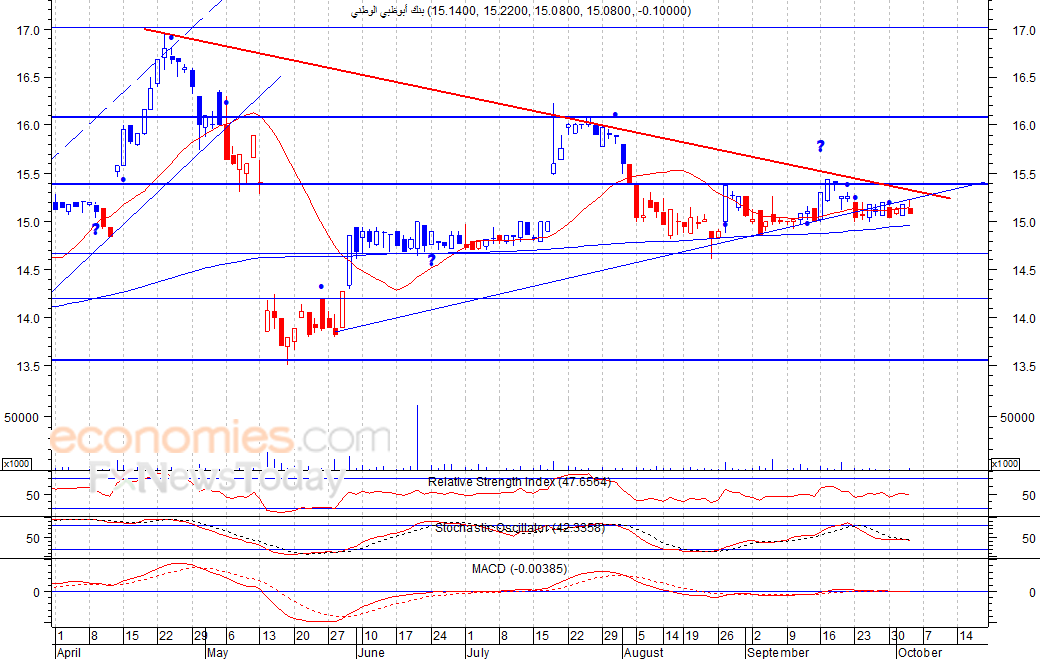Click the 50000 volume label on left axis

coord(23,418)
